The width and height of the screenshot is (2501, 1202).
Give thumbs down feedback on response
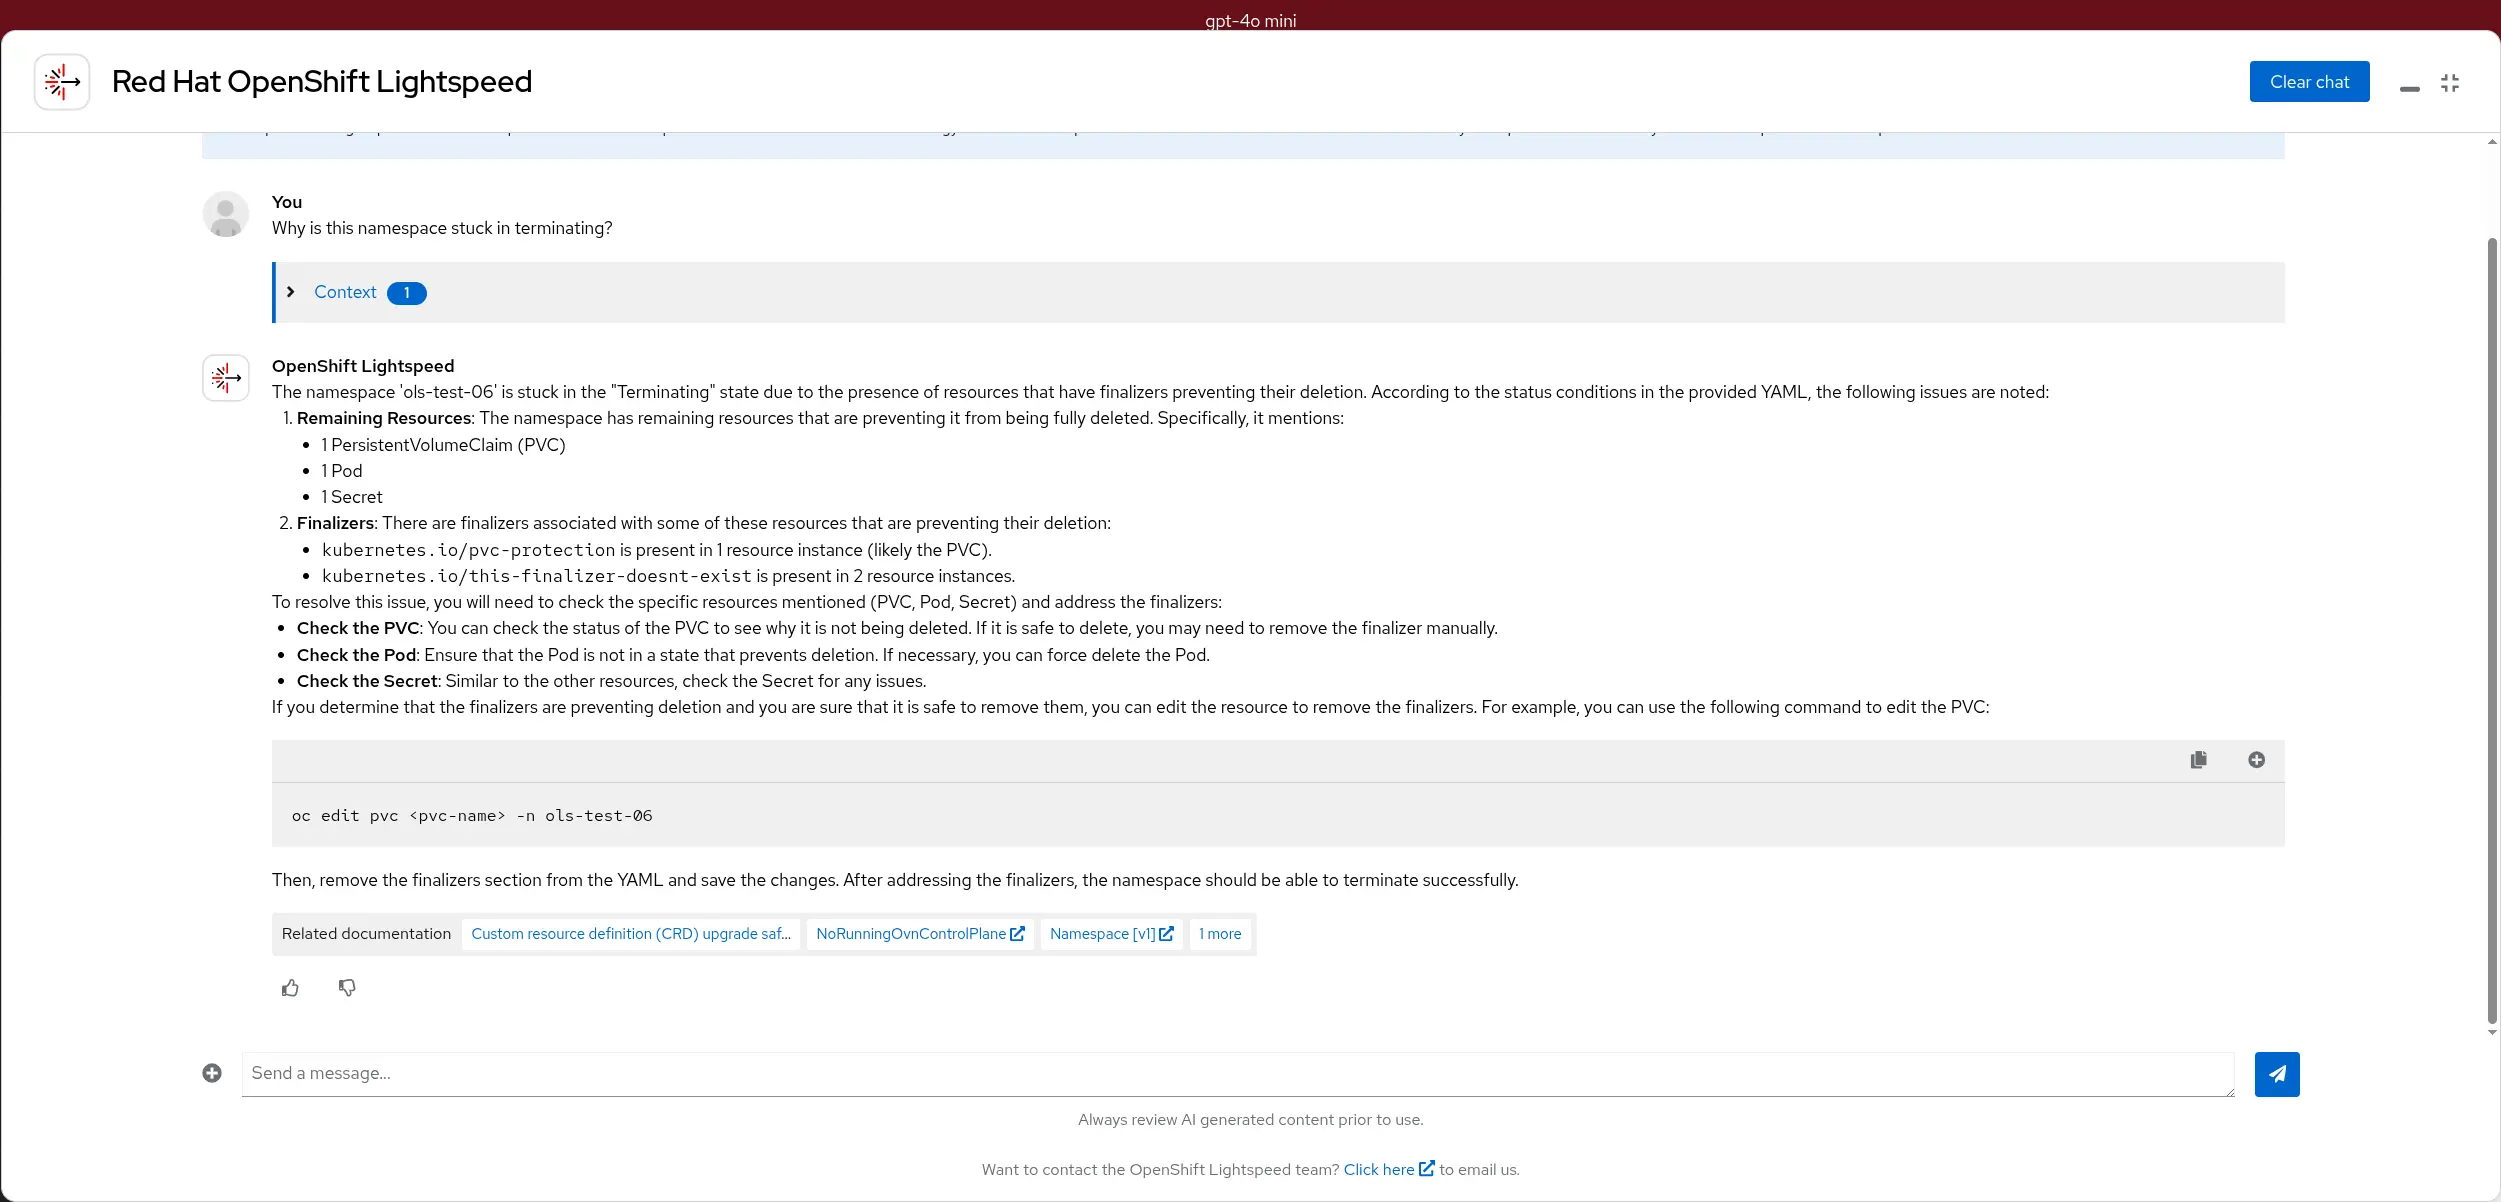(347, 988)
